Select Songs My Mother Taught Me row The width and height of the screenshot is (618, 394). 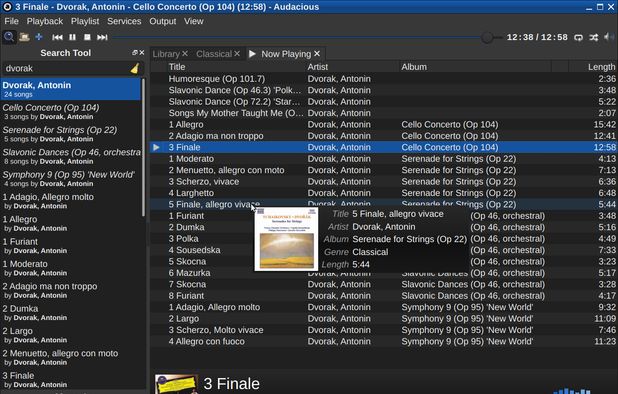[x=384, y=113]
